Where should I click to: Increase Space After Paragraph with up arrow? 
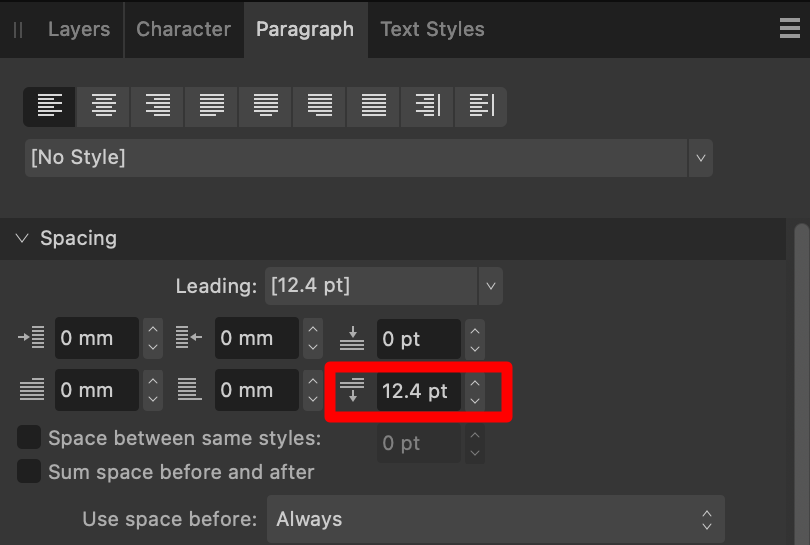475,383
